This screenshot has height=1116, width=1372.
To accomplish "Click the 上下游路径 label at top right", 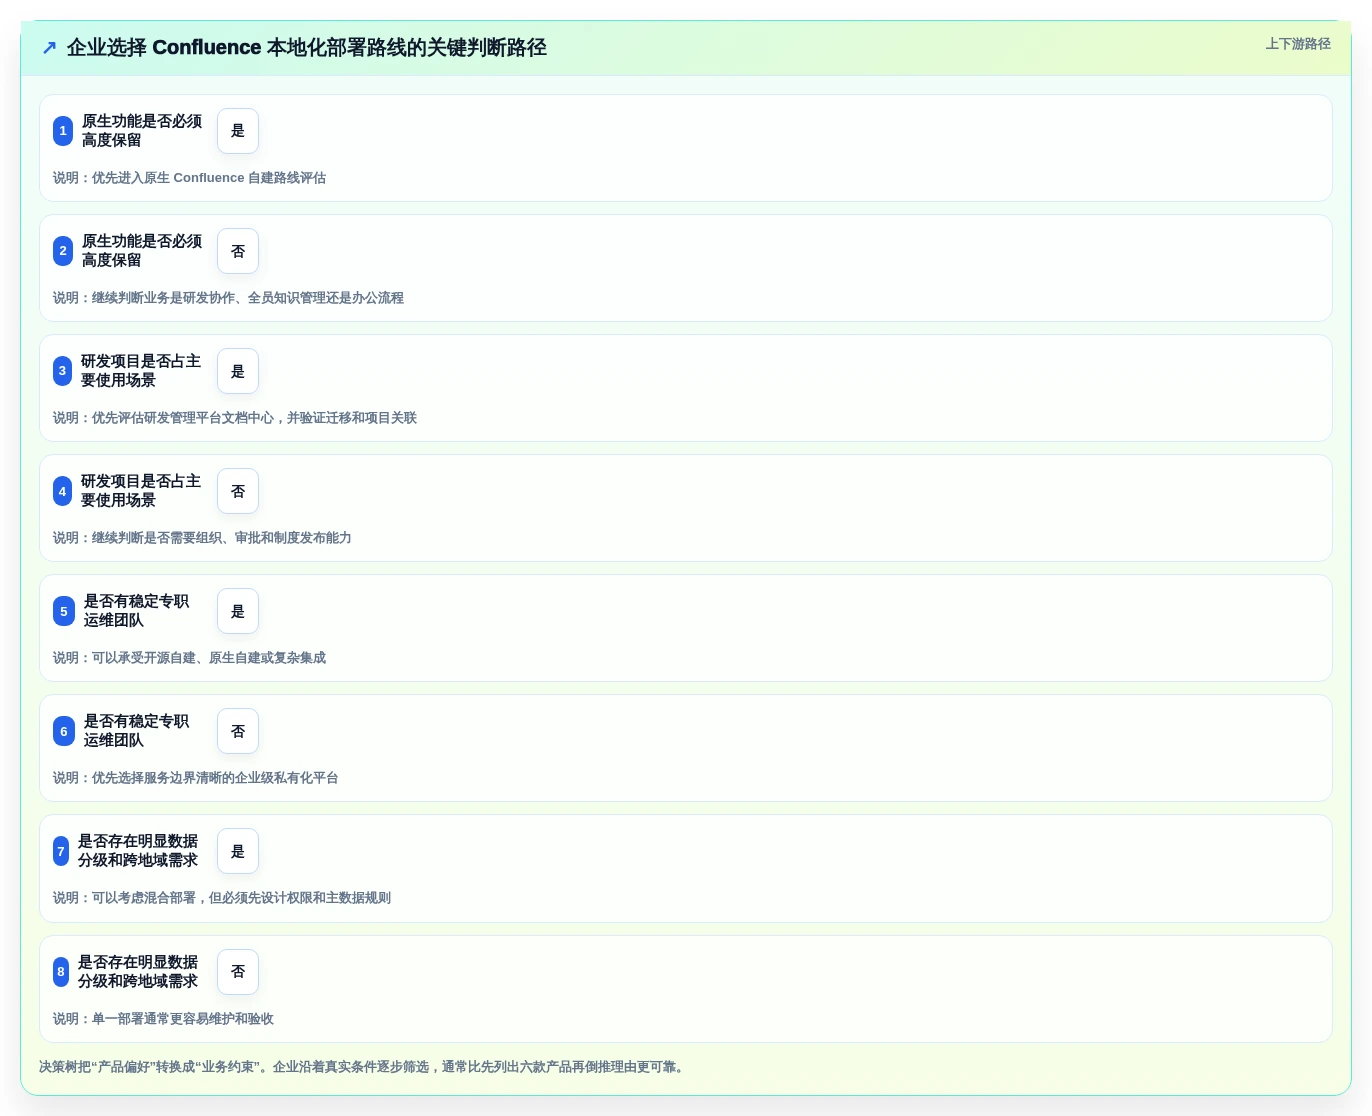I will (x=1298, y=44).
